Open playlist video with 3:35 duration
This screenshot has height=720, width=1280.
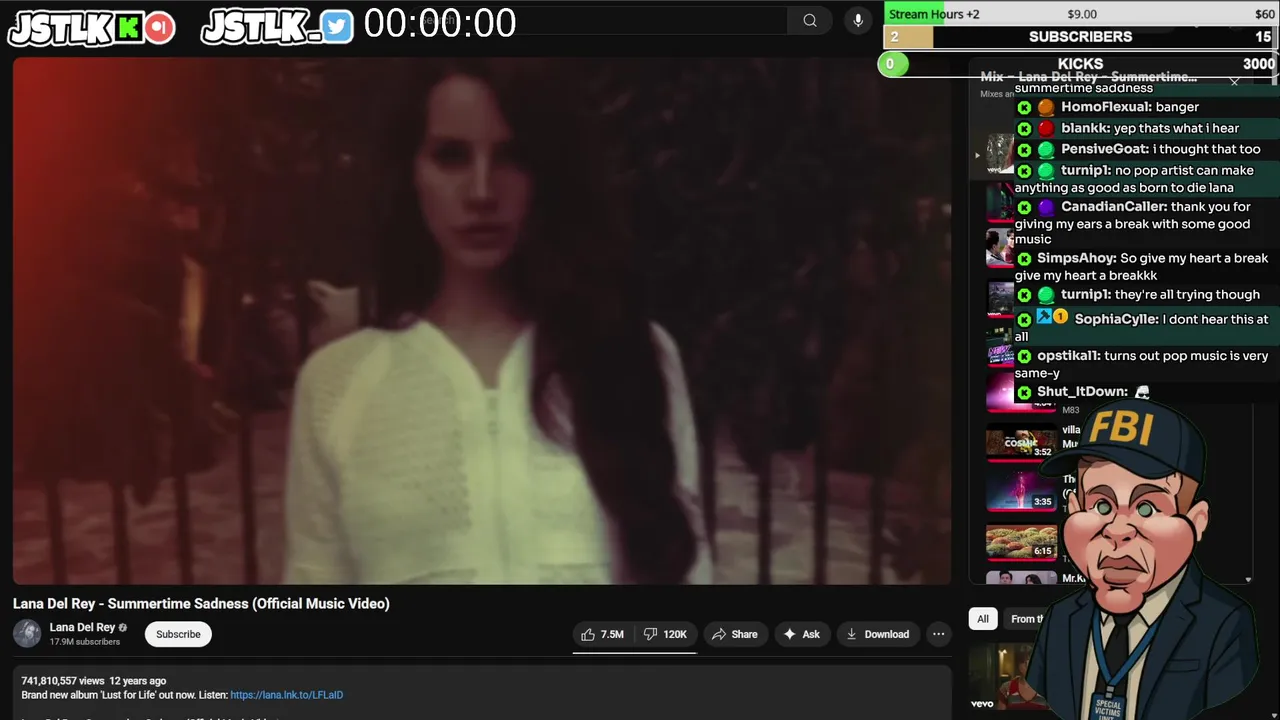[1021, 490]
